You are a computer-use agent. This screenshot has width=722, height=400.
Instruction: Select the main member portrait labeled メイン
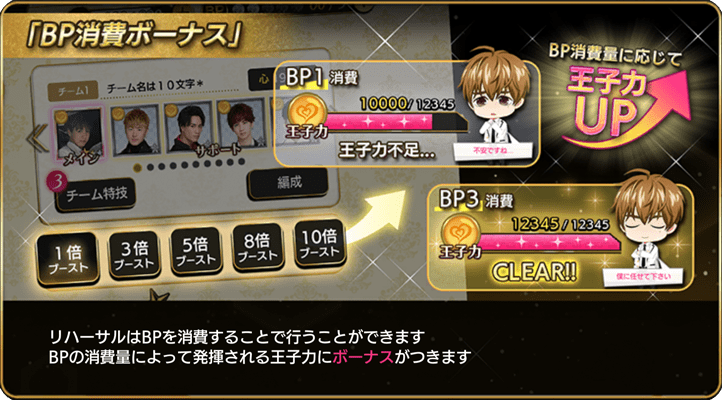pyautogui.click(x=79, y=134)
